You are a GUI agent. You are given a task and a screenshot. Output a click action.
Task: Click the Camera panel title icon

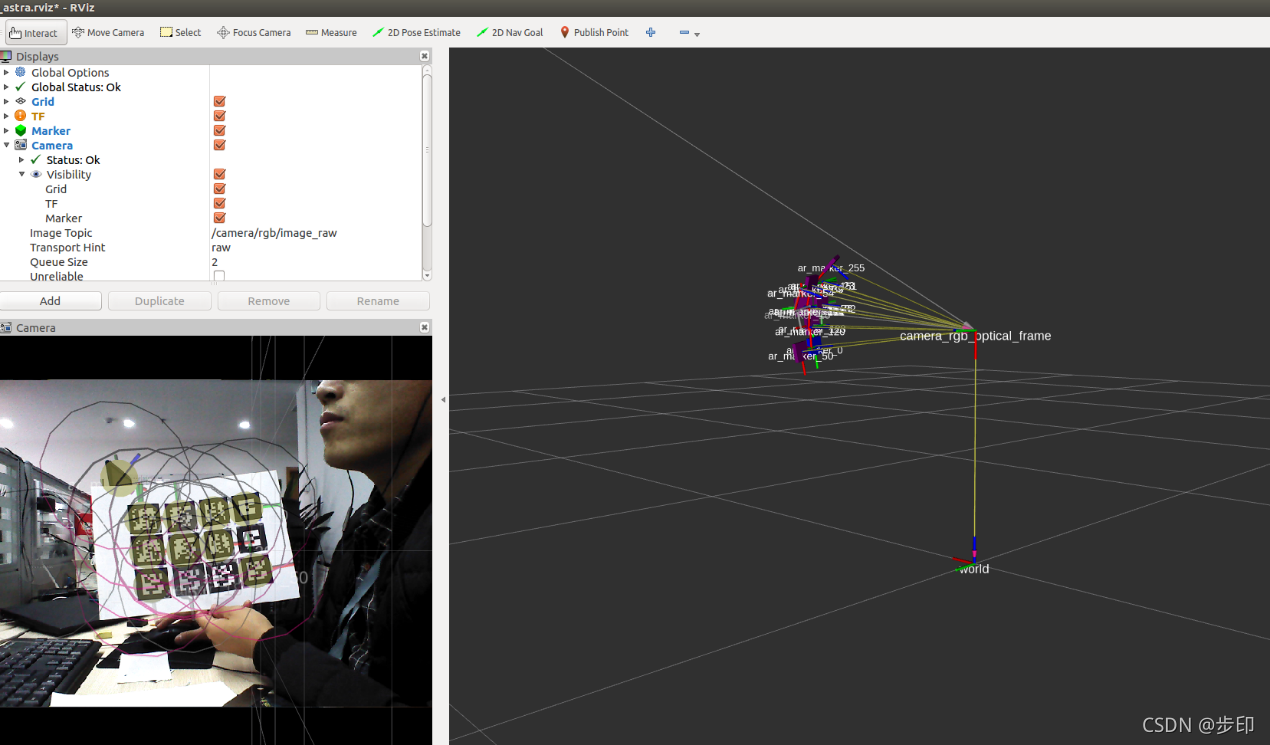click(x=6, y=327)
